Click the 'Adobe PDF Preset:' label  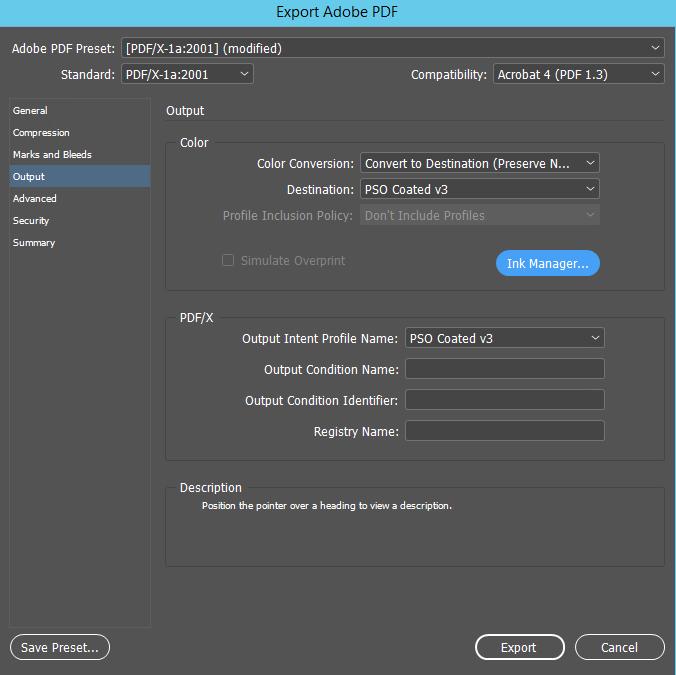coord(63,48)
